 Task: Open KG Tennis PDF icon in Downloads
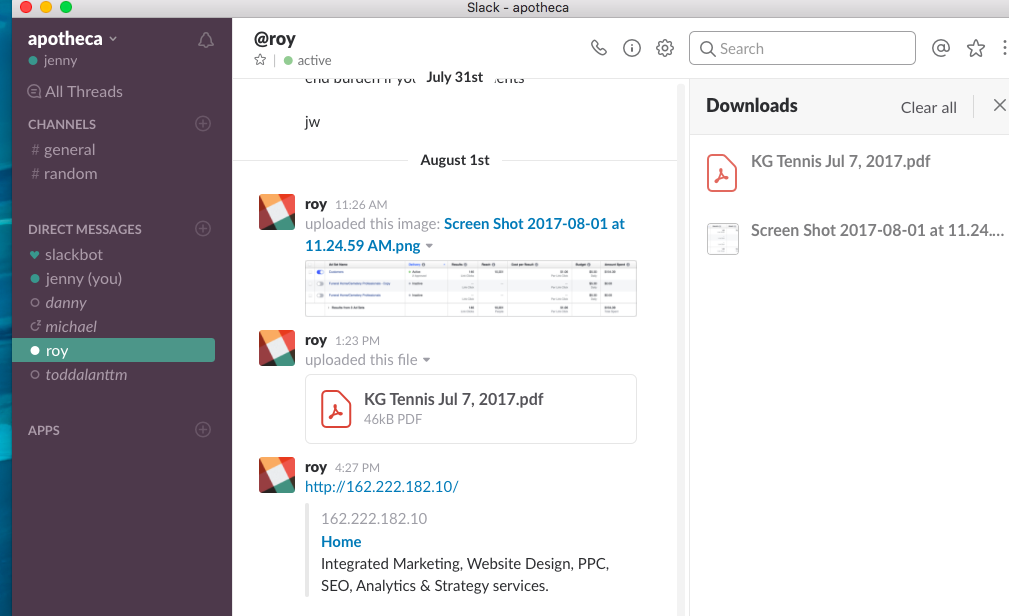point(721,173)
